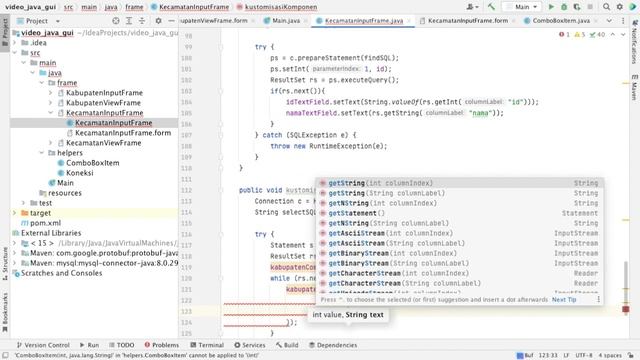Viewport: 640px width, 360px height.
Task: Expand all icon in Project panel header
Action: coord(129,21)
